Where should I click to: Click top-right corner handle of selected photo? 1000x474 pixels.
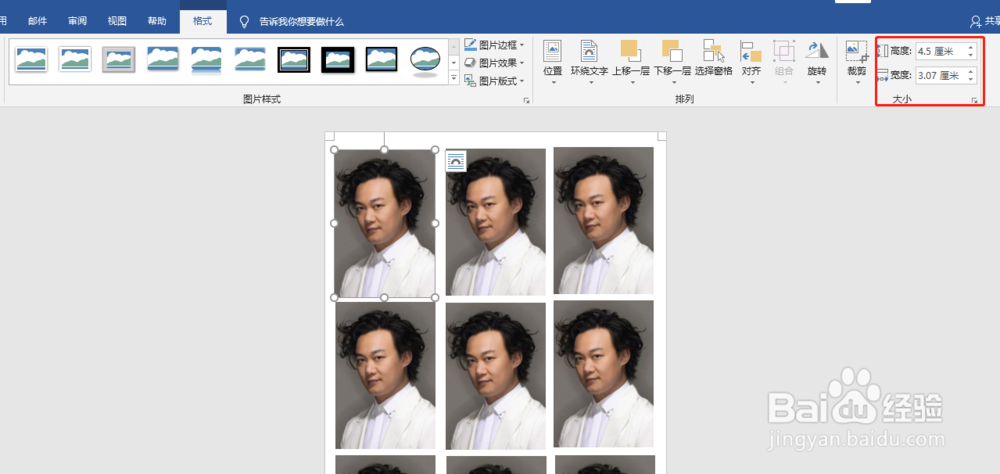coord(435,149)
